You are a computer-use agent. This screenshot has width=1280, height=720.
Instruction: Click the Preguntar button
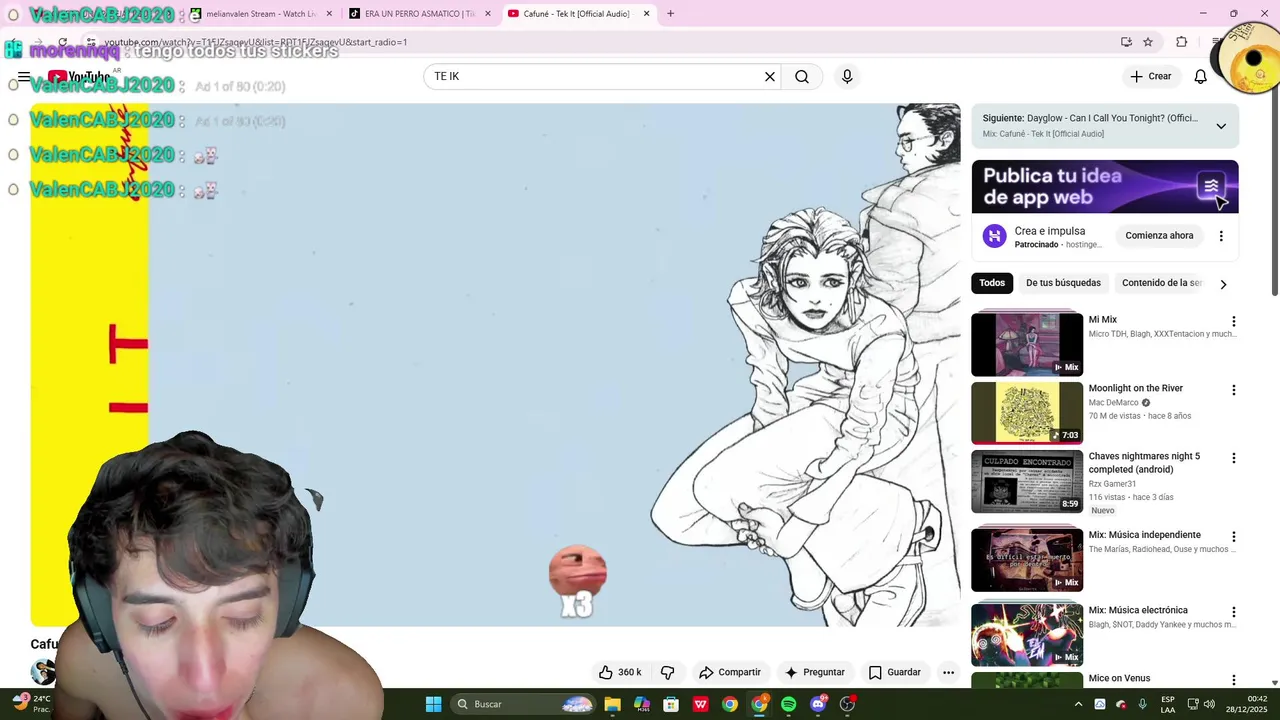coord(815,672)
